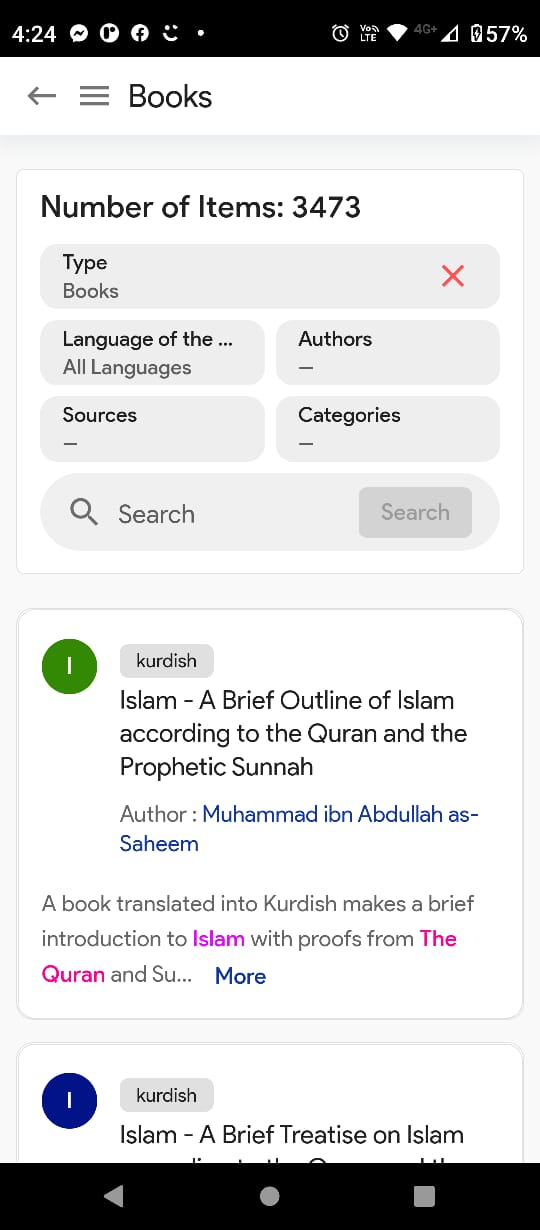540x1230 pixels.
Task: Open the Type Books filter dropdown
Action: click(x=270, y=276)
